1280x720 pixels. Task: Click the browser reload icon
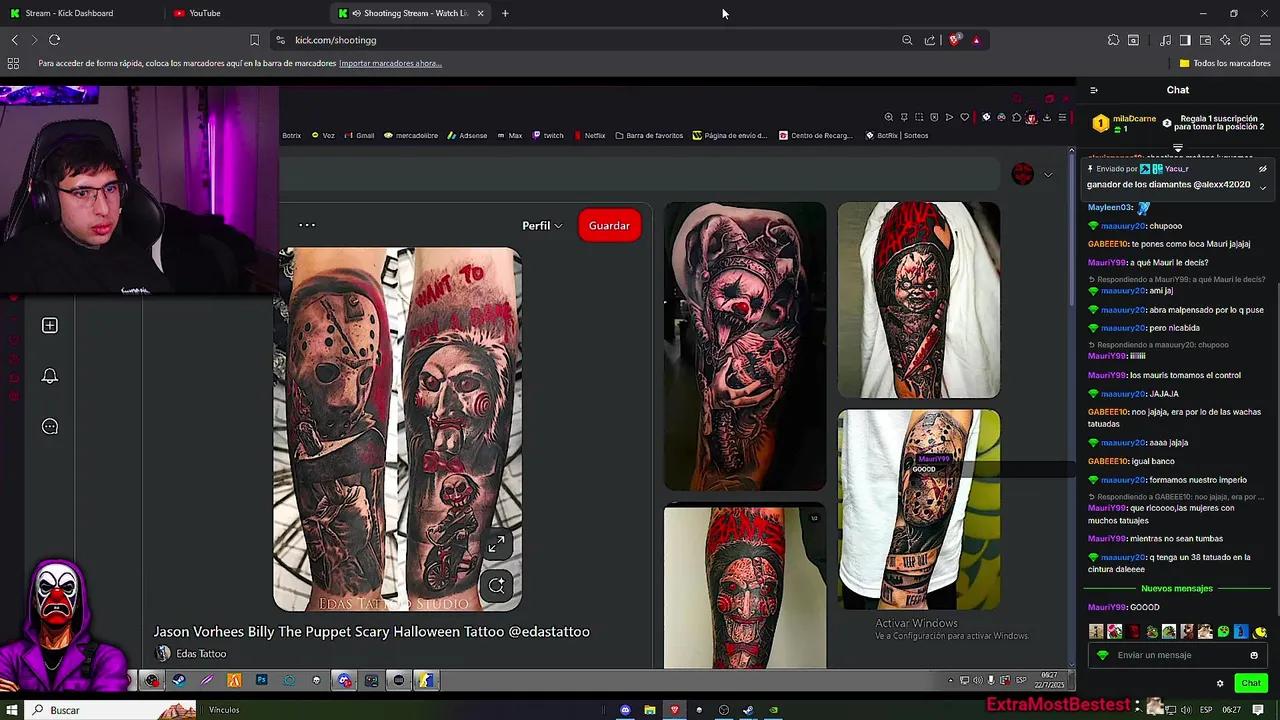click(54, 40)
